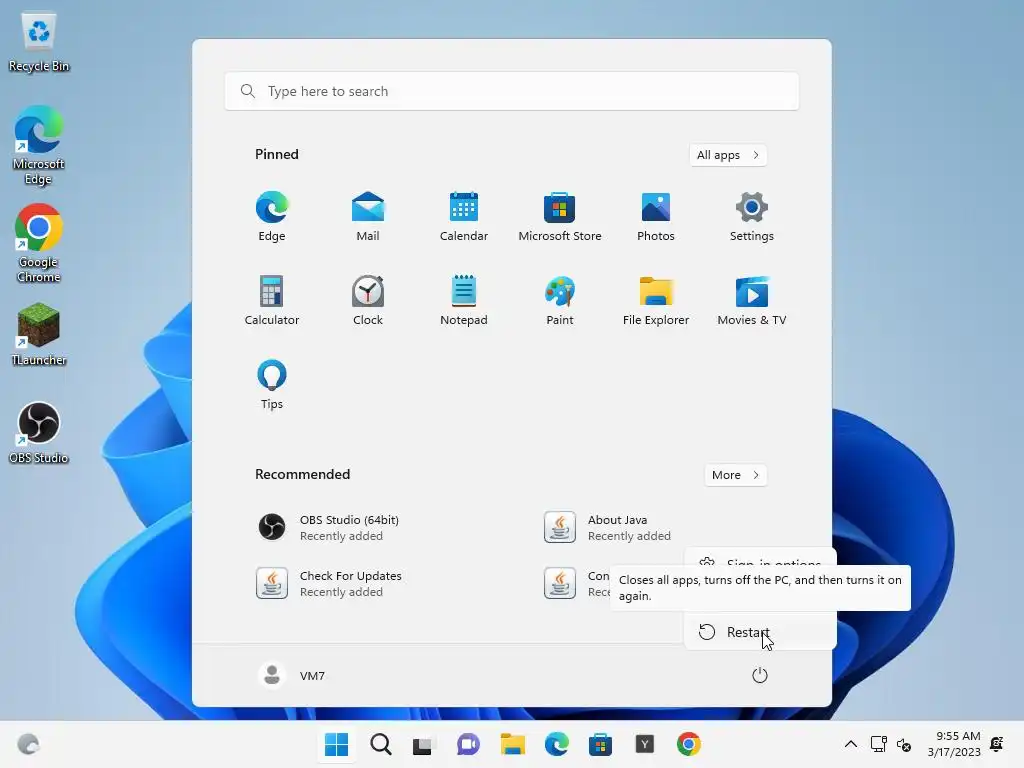The height and width of the screenshot is (768, 1024).
Task: Select OBS Studio desktop shortcut
Action: point(39,432)
